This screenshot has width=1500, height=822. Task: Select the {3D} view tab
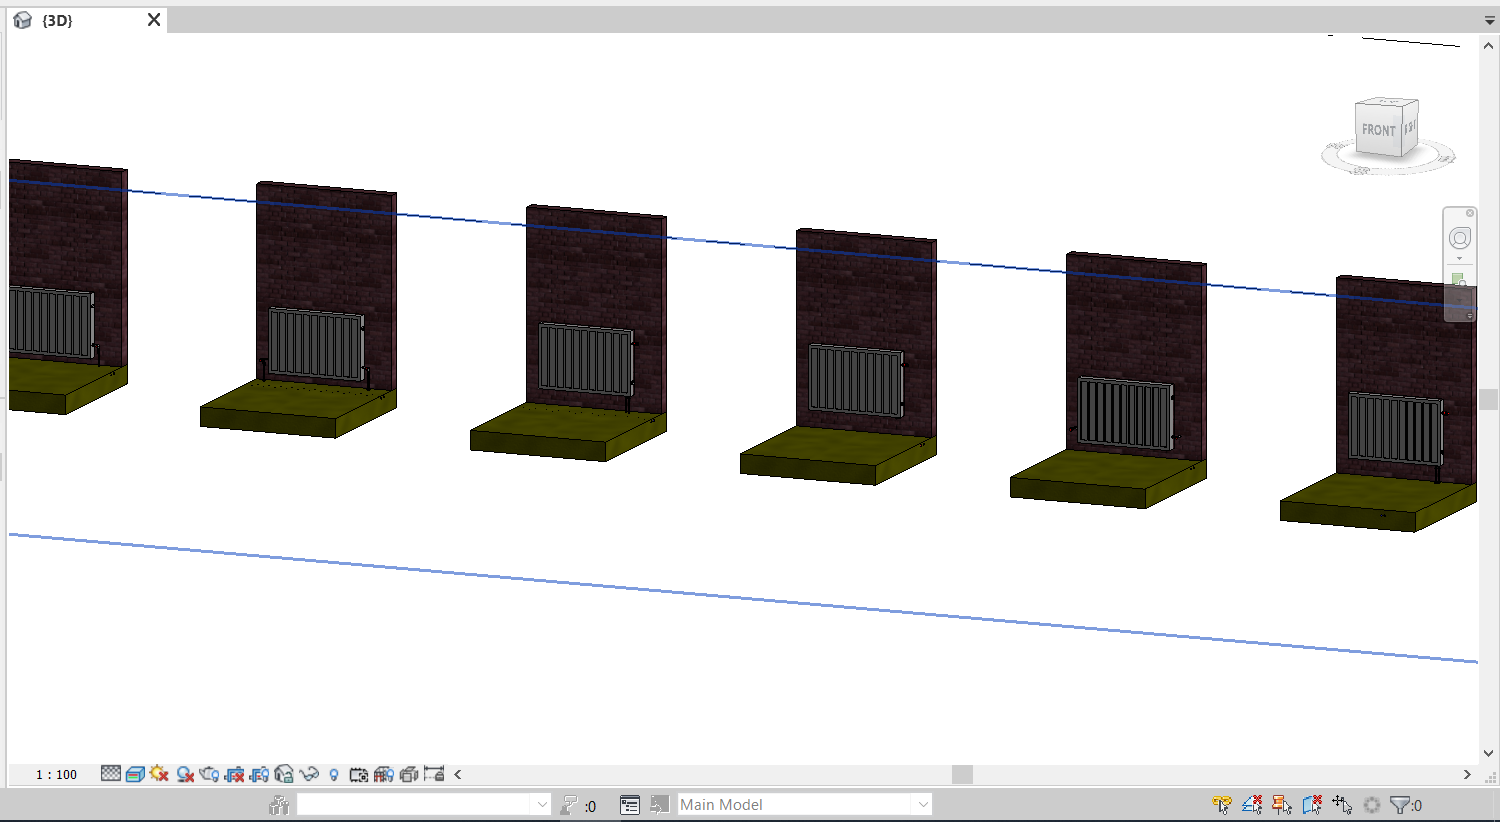pos(58,20)
